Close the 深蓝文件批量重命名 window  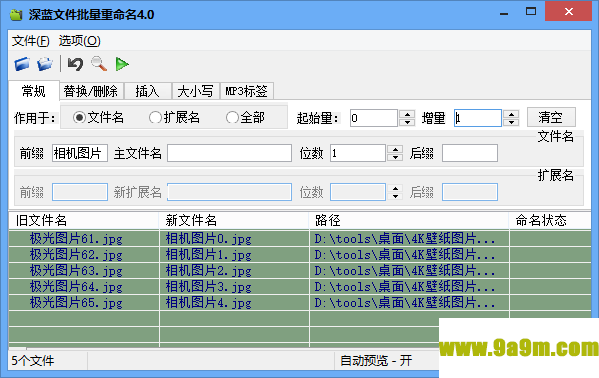click(568, 11)
